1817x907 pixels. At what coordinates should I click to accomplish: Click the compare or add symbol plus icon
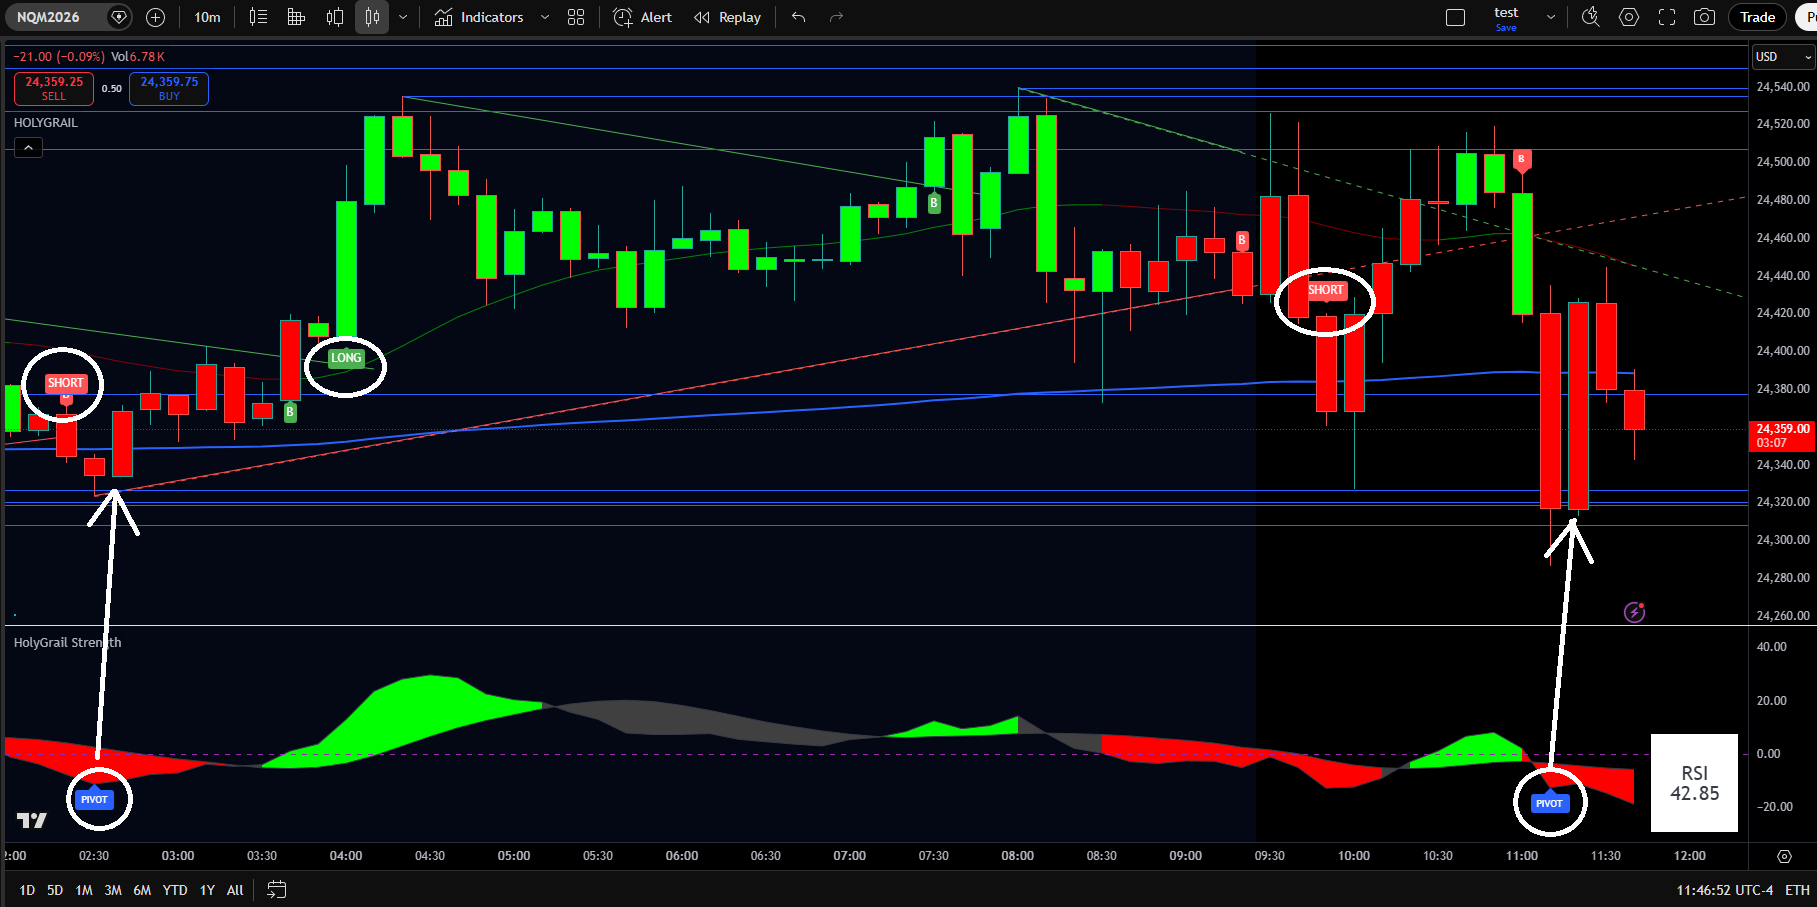155,17
